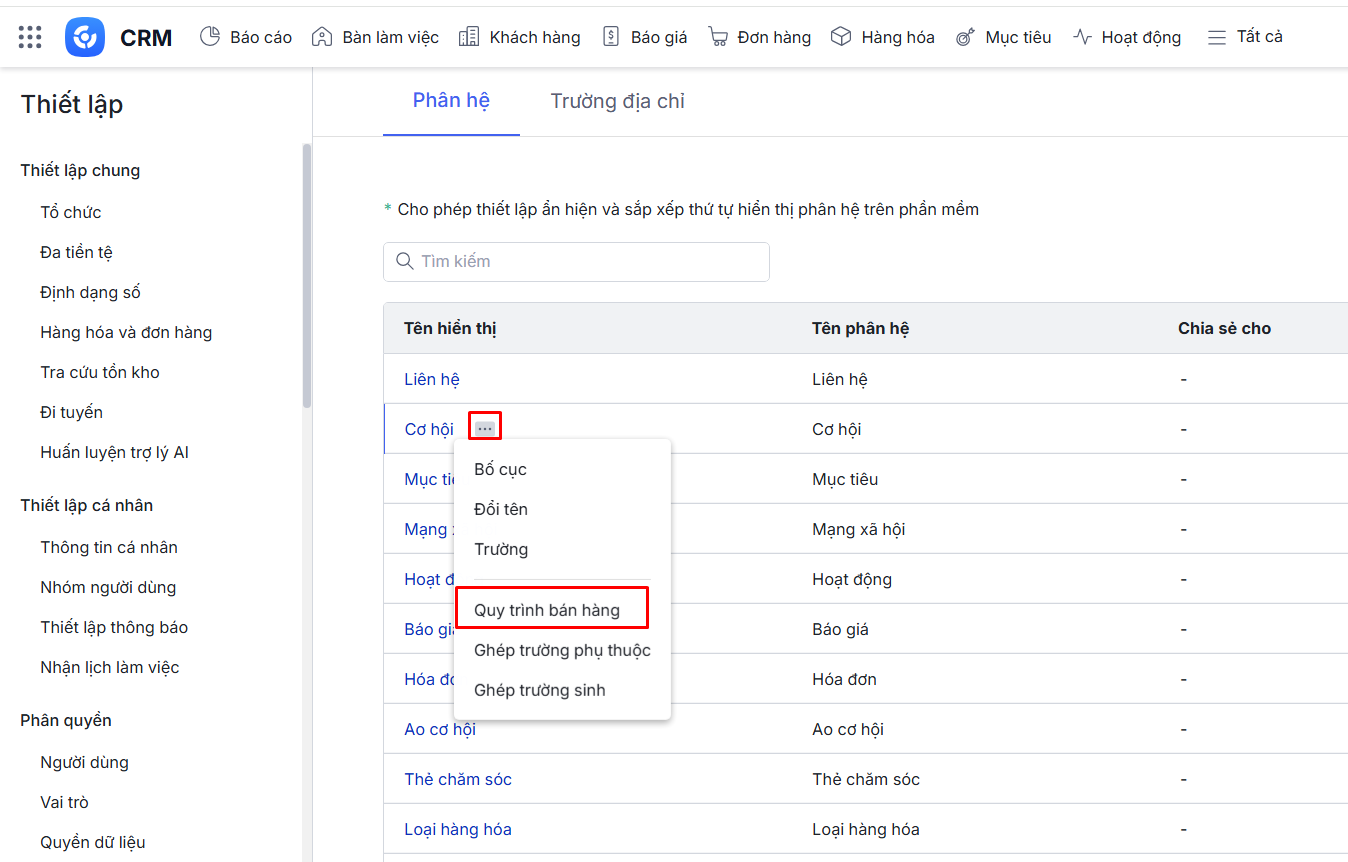
Task: Open Khách hàng customers module
Action: click(519, 37)
